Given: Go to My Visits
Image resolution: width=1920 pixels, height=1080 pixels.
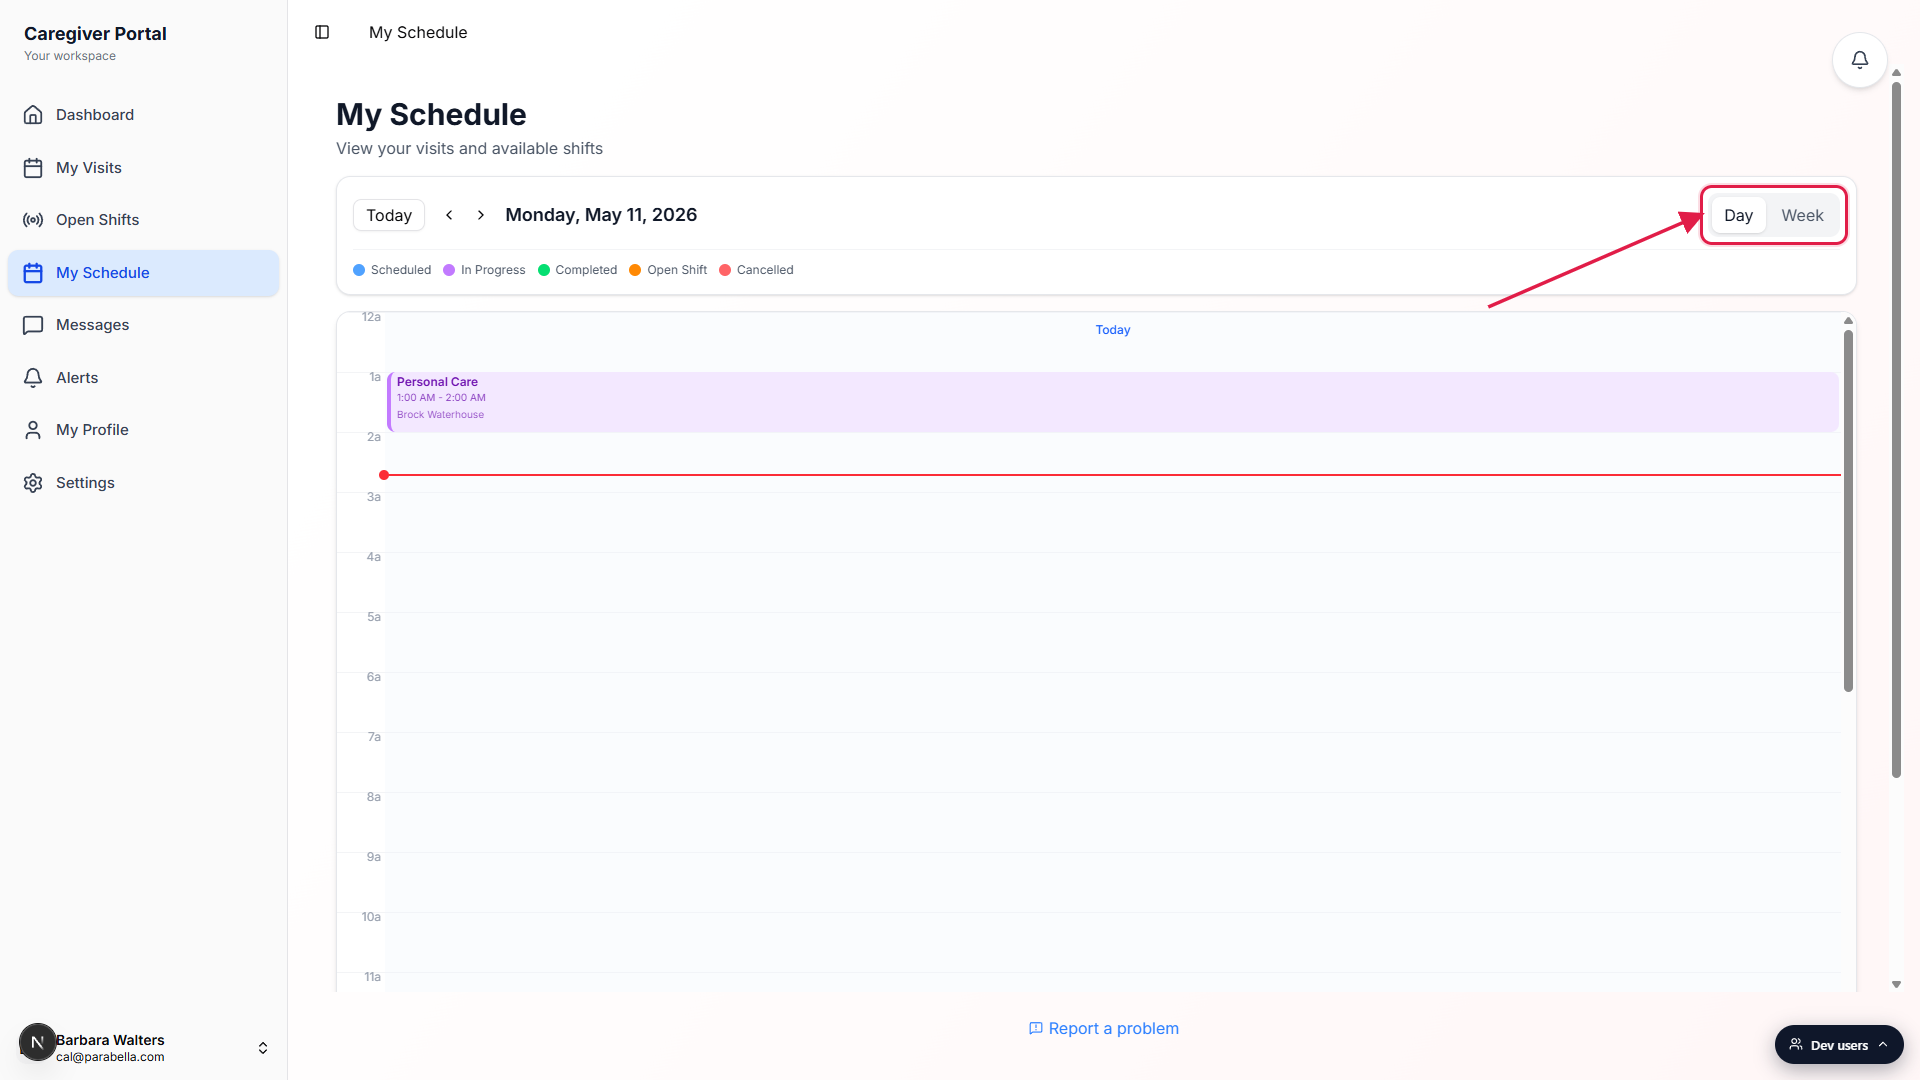Looking at the screenshot, I should (x=143, y=168).
